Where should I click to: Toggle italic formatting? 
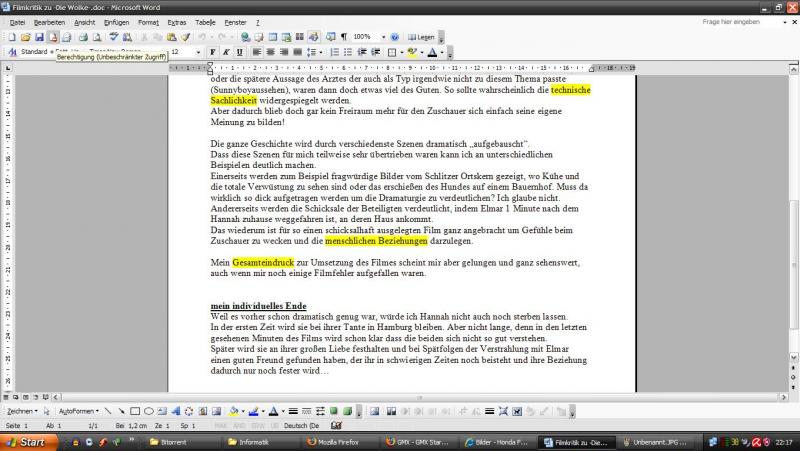pyautogui.click(x=225, y=52)
